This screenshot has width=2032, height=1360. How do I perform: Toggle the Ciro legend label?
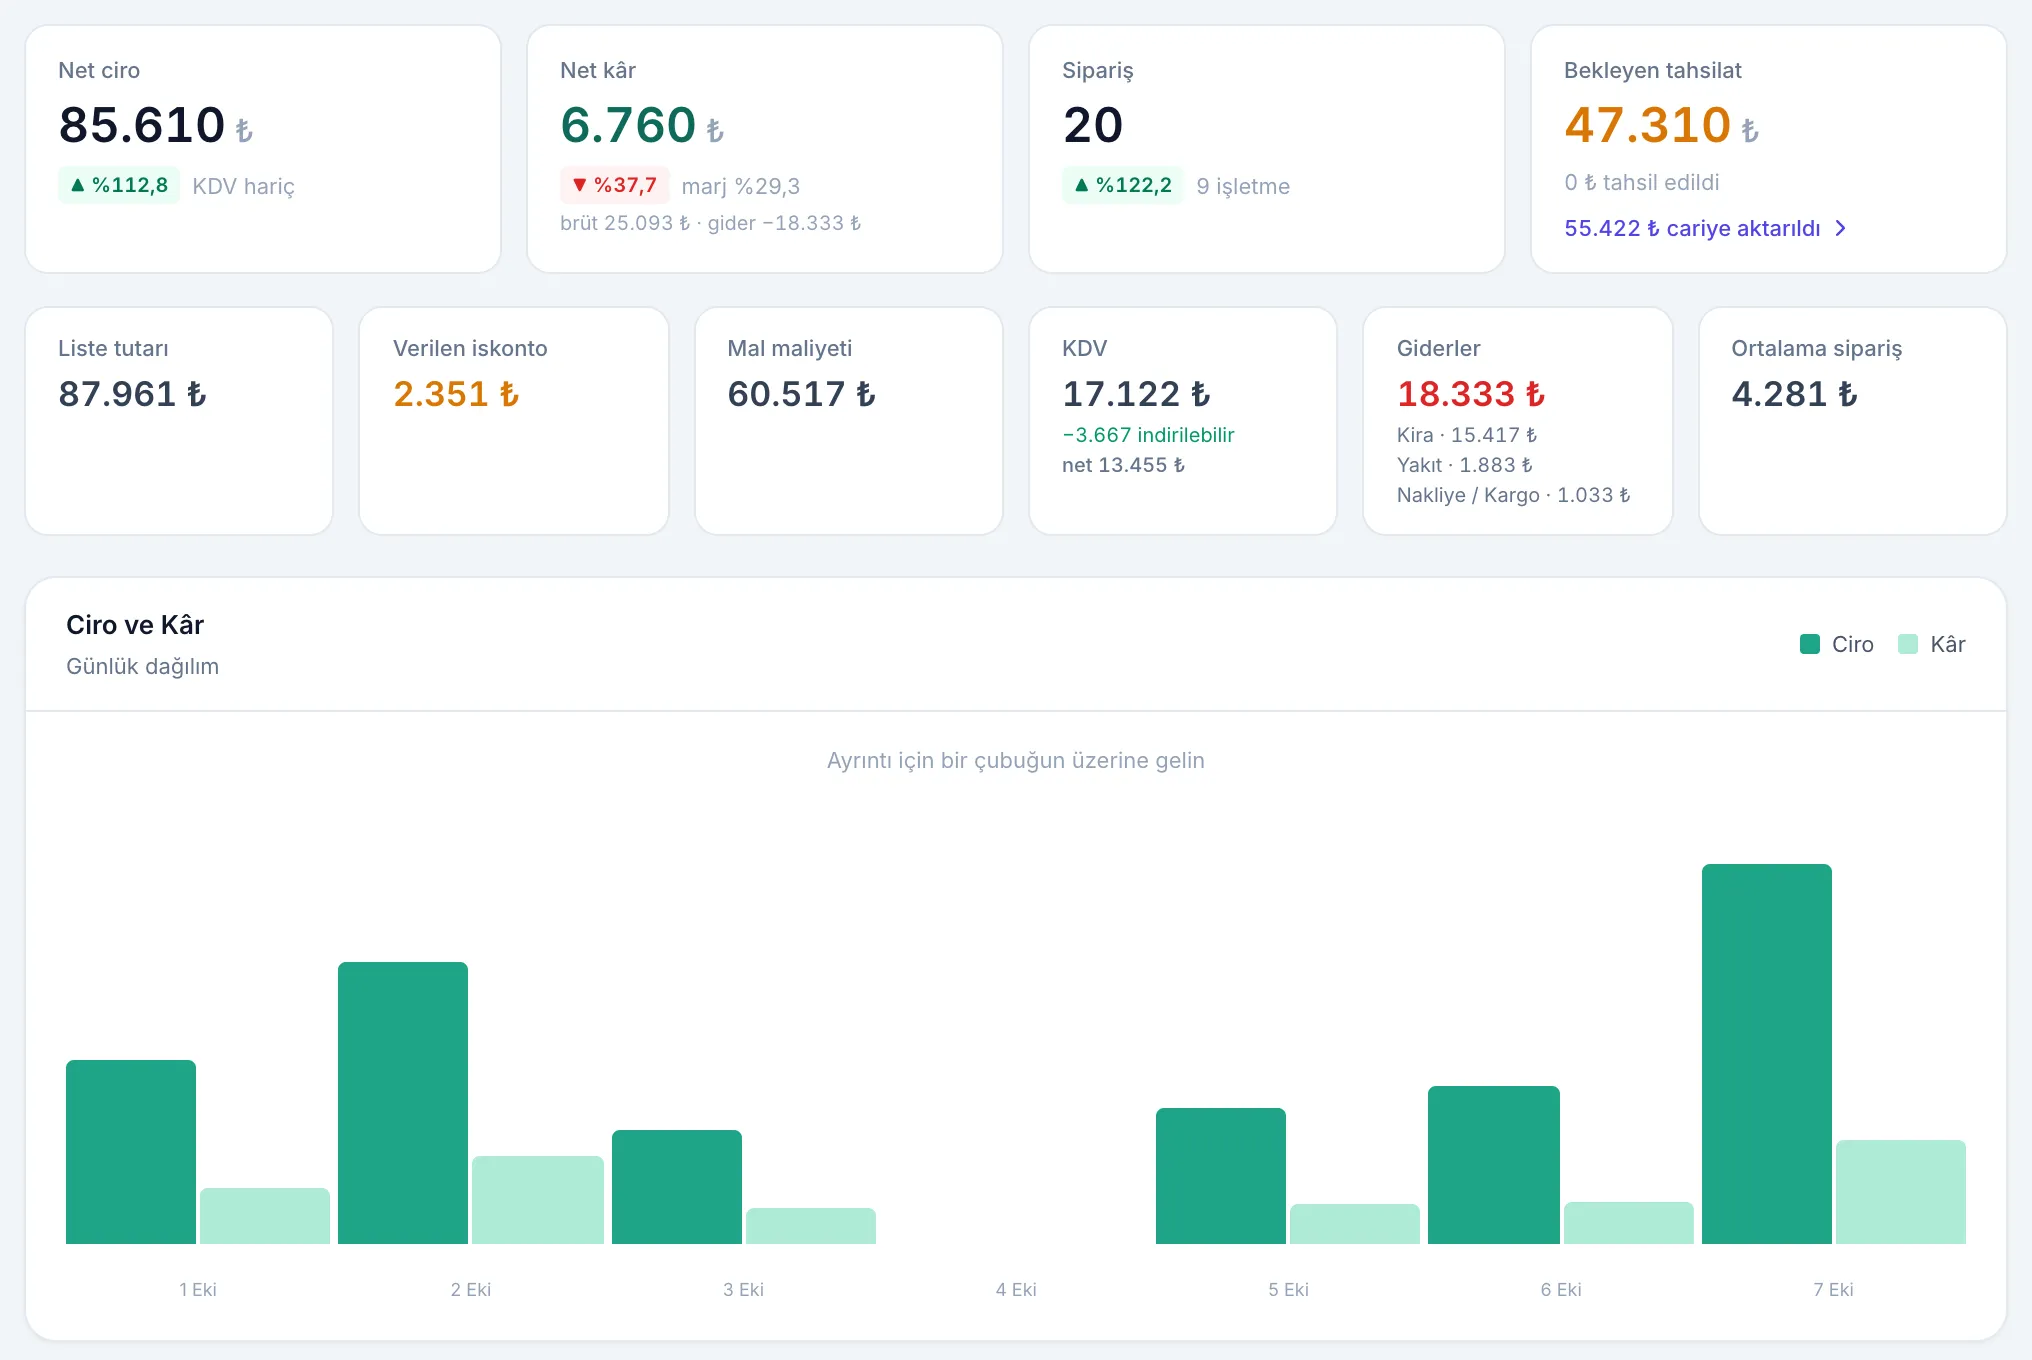(x=1853, y=644)
